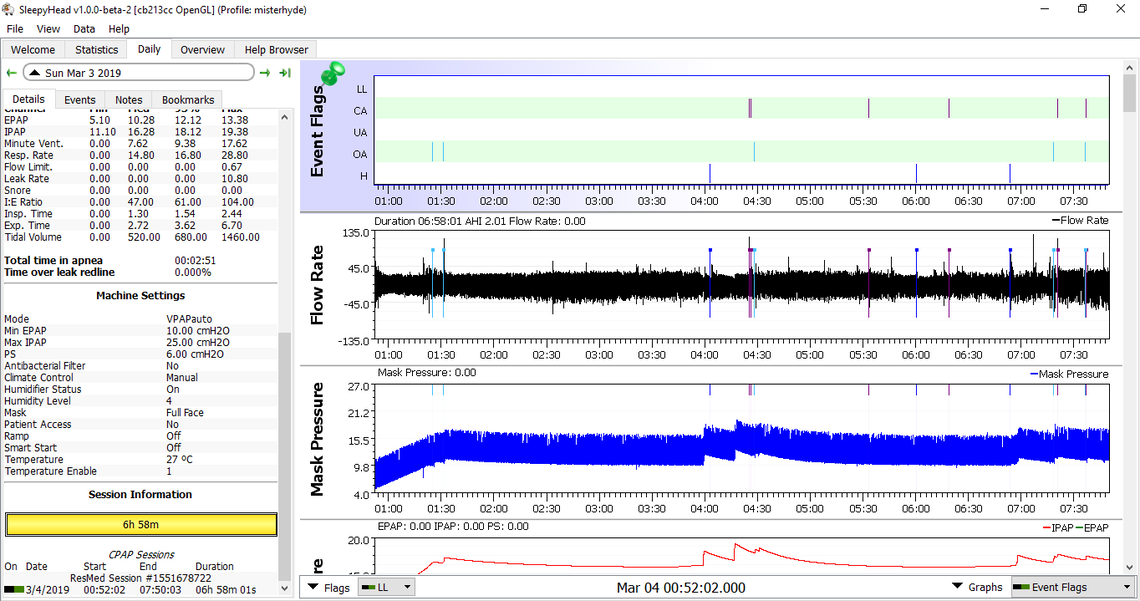Click the Time over leak redline text
This screenshot has width=1140, height=601.
tap(60, 272)
